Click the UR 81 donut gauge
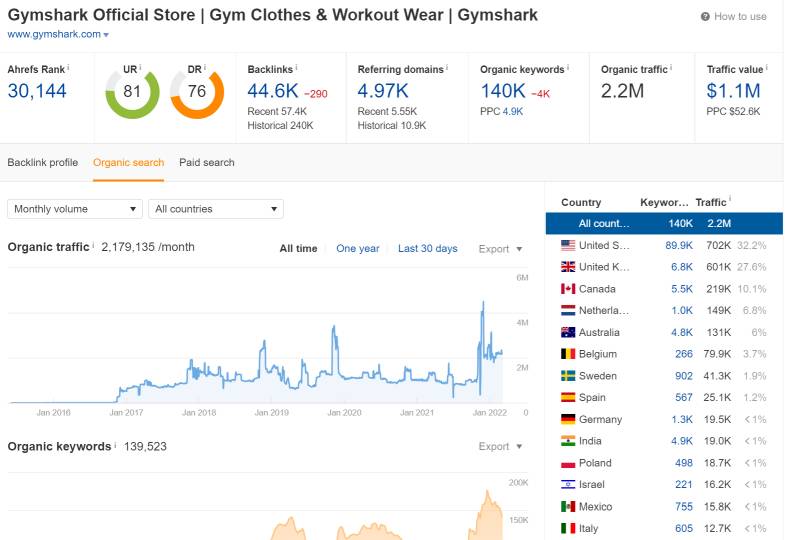 [x=132, y=92]
